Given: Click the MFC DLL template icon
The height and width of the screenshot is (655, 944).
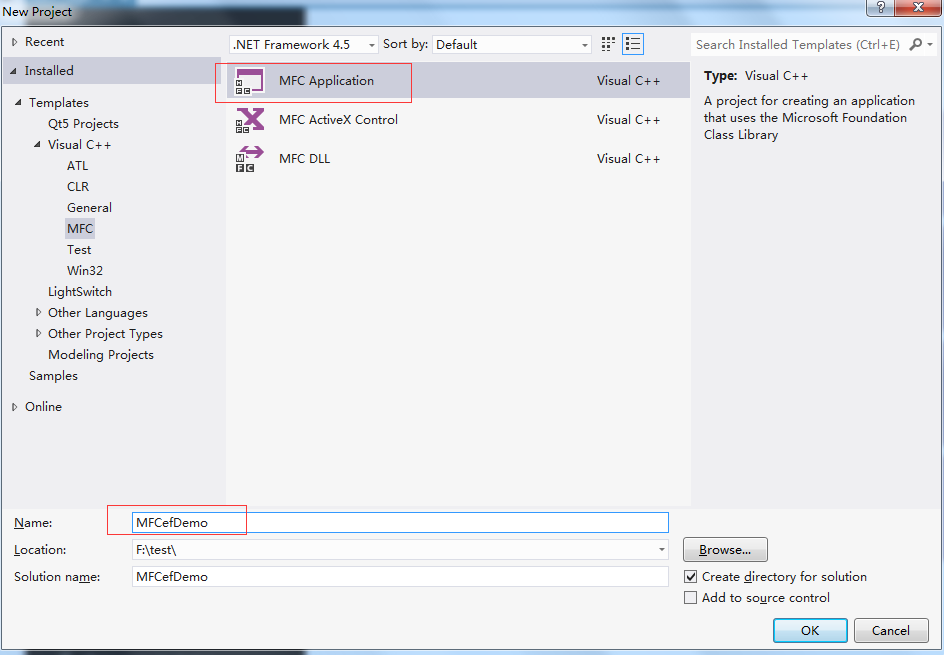Looking at the screenshot, I should tap(249, 159).
